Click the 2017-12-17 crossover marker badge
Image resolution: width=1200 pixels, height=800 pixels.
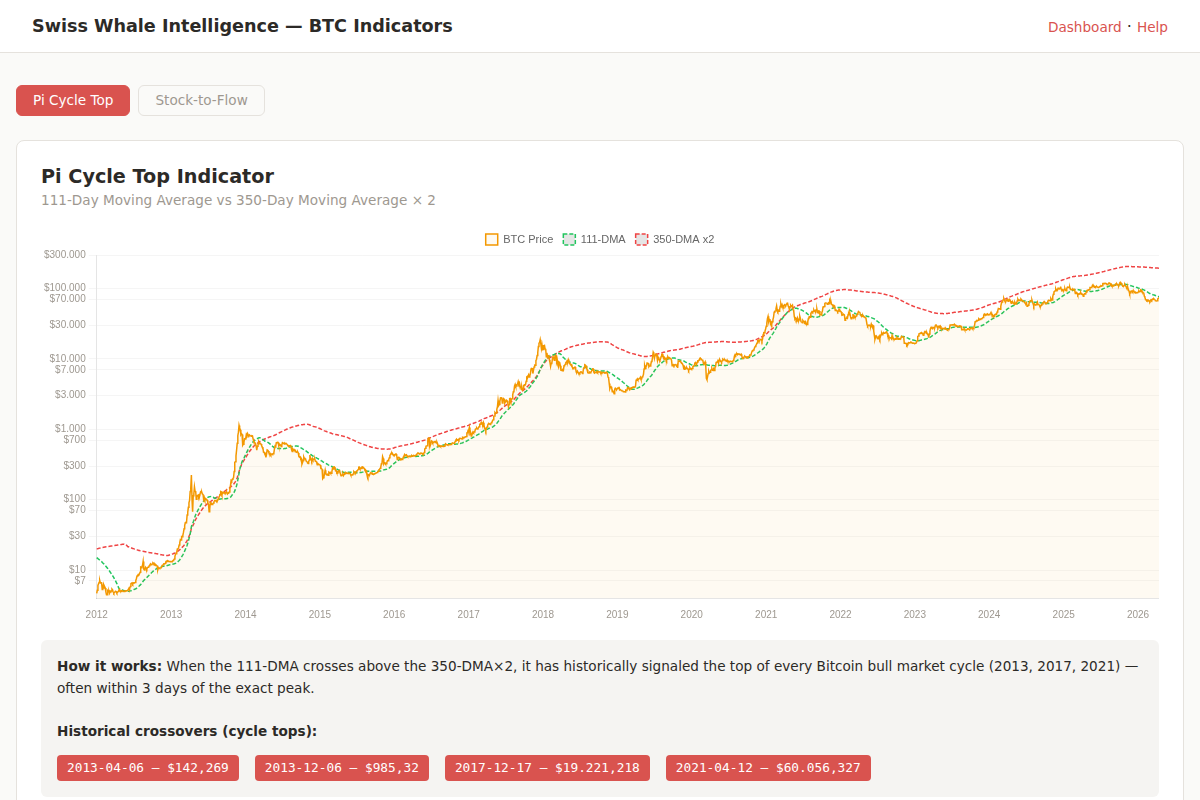click(x=547, y=768)
